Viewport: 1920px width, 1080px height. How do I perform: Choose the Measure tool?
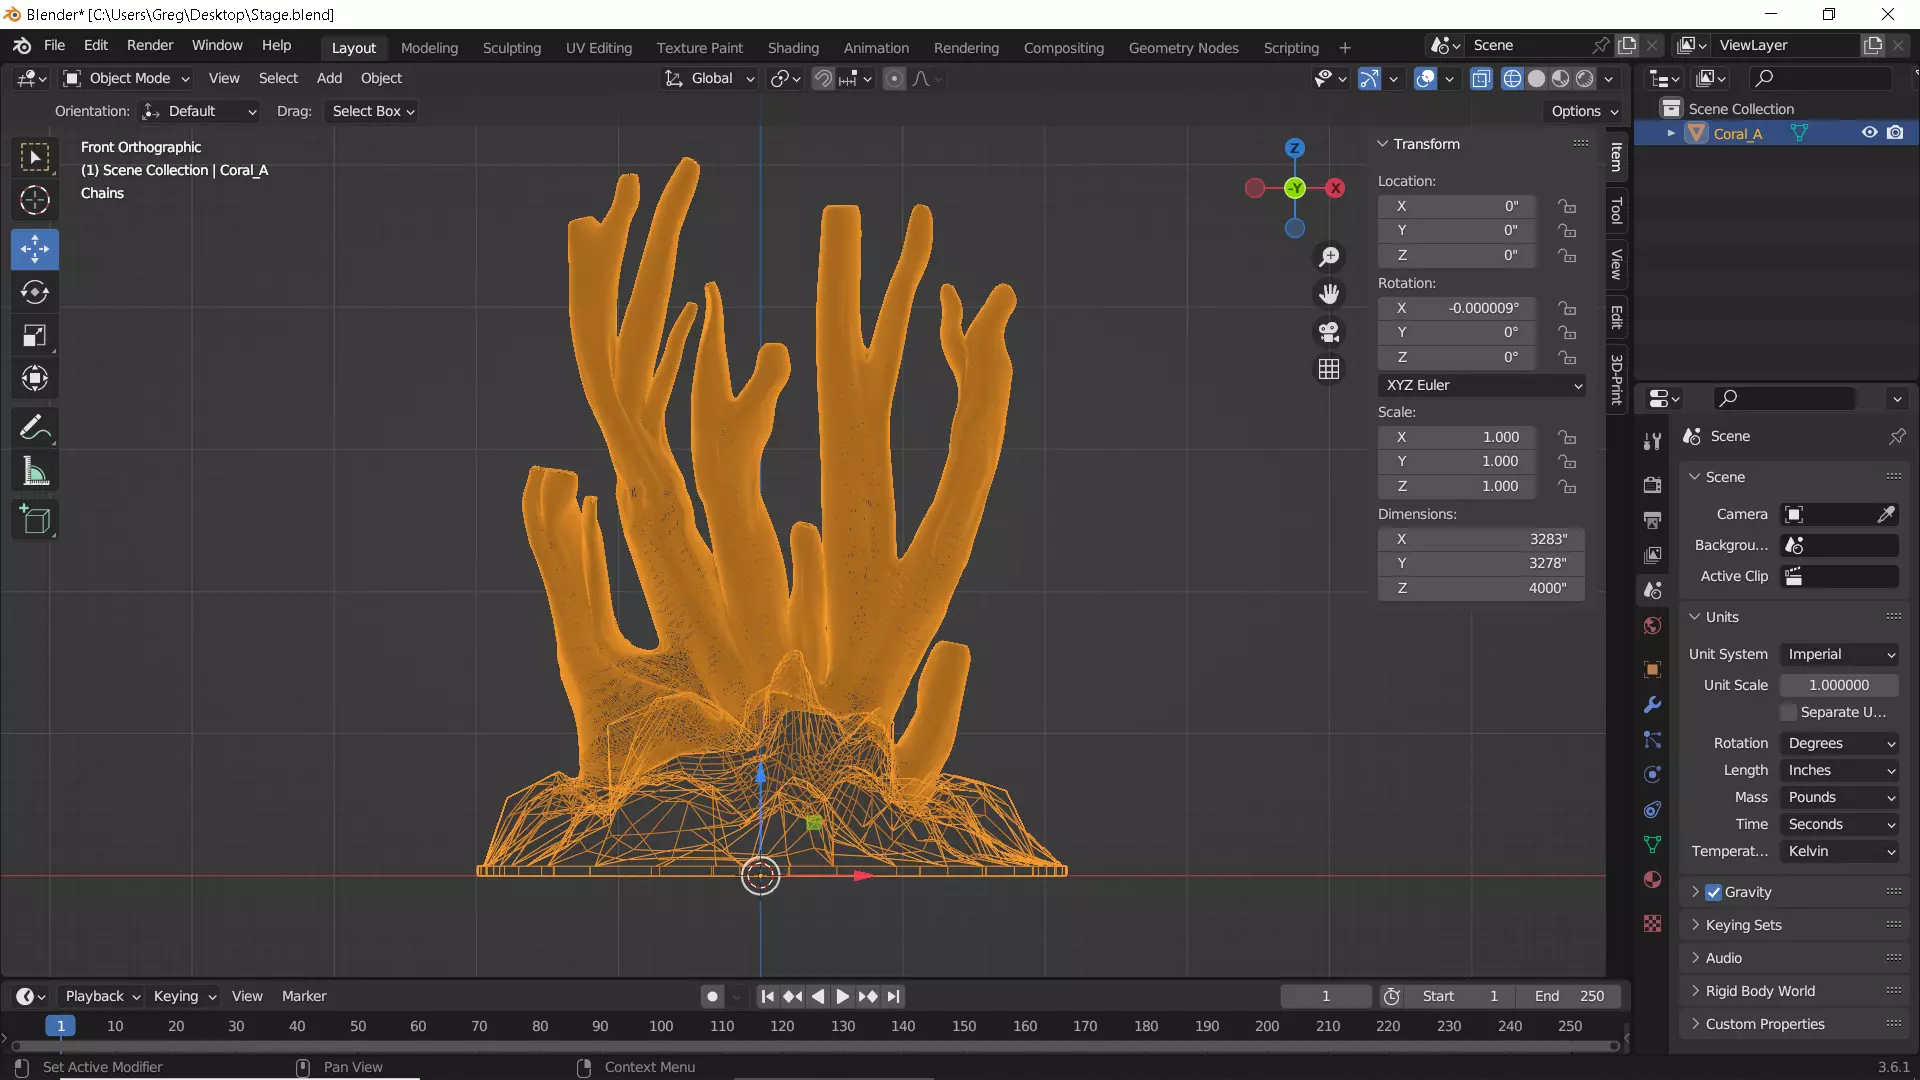point(35,471)
